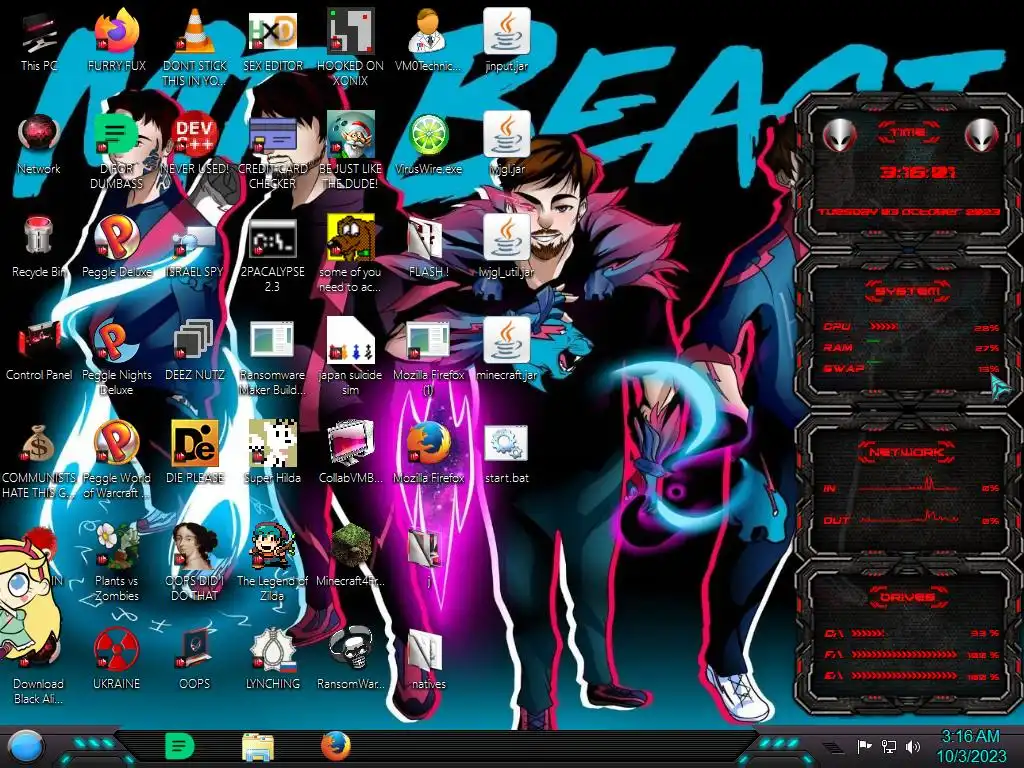1024x768 pixels.
Task: Open the Start orb button
Action: 25,746
